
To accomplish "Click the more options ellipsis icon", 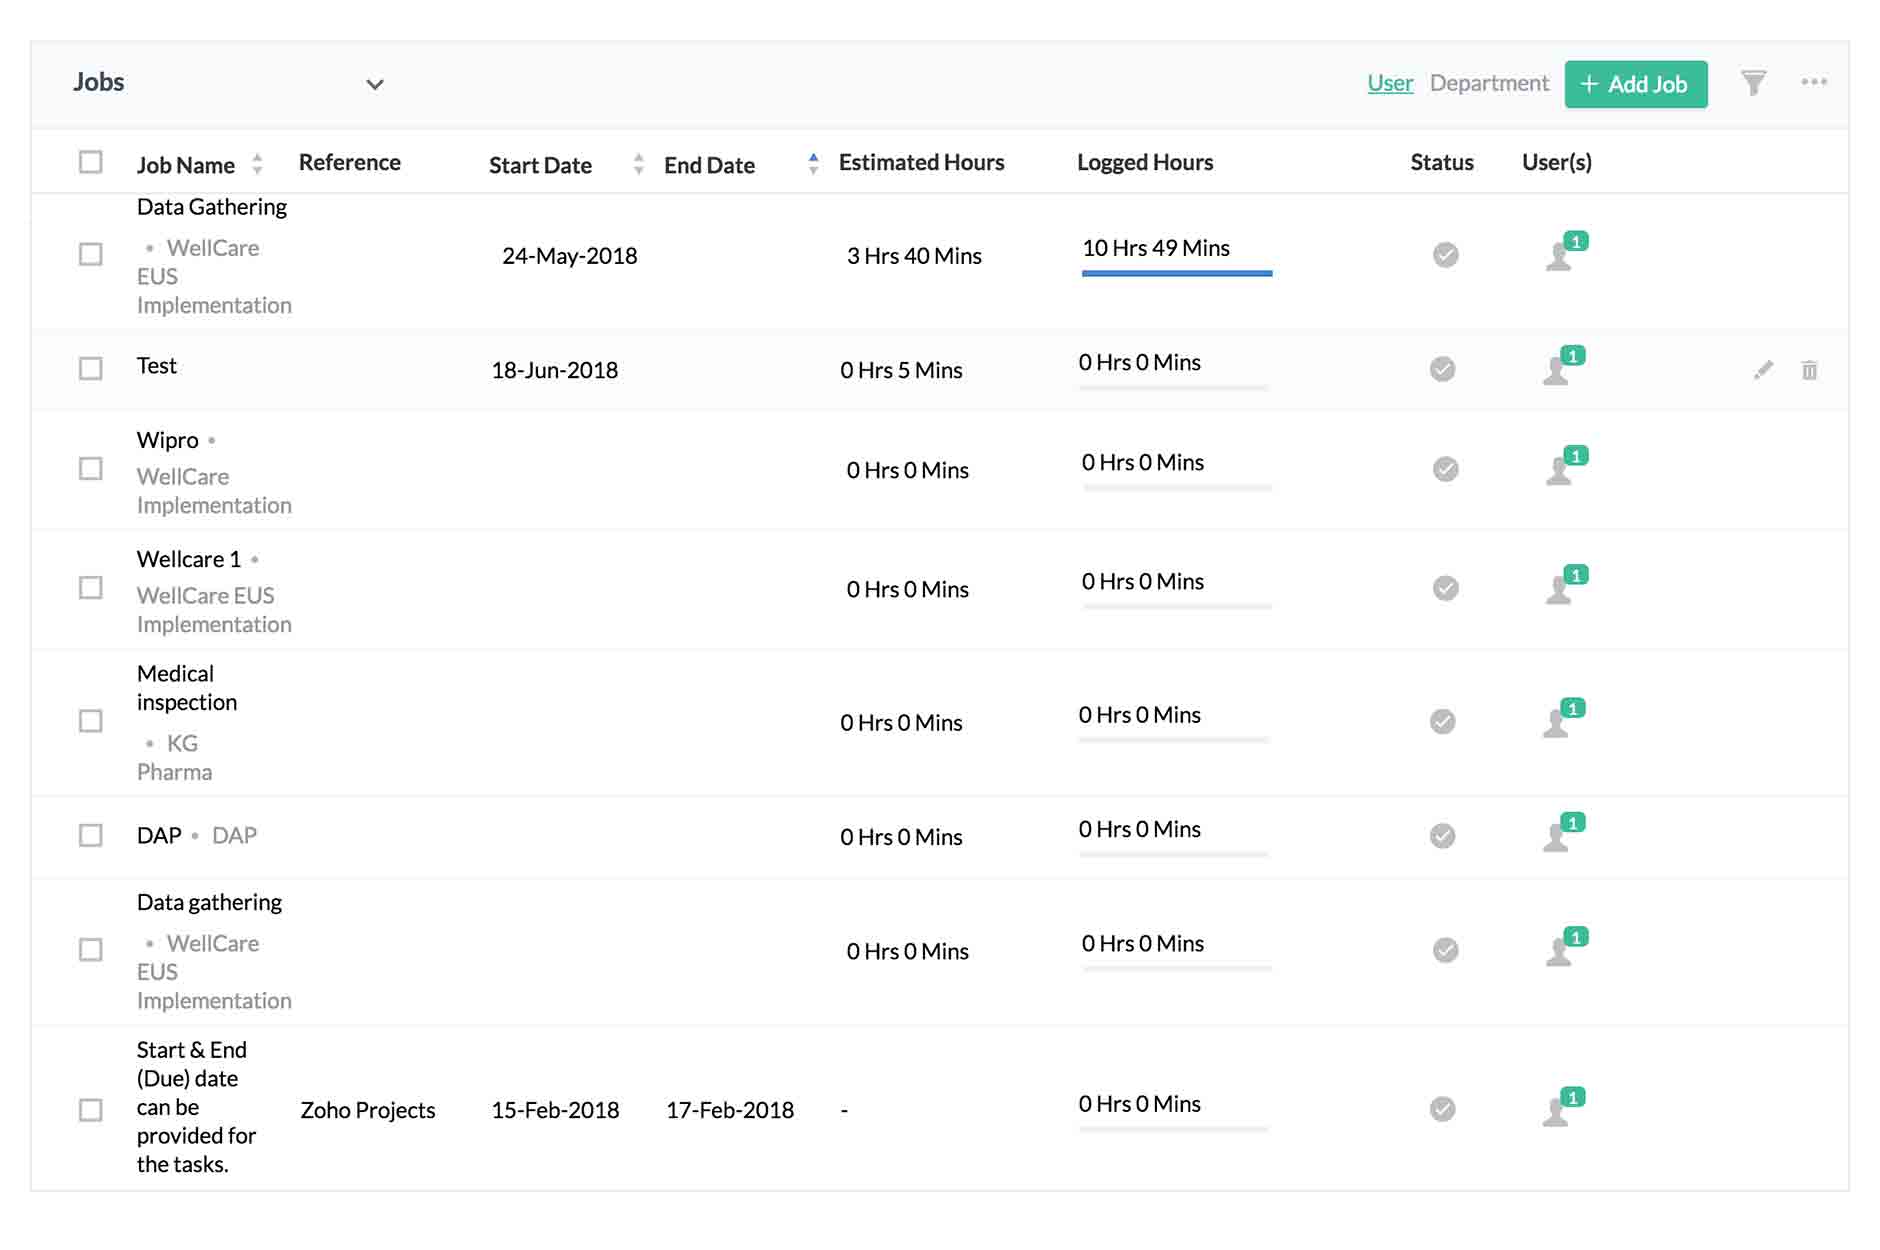I will [x=1815, y=83].
